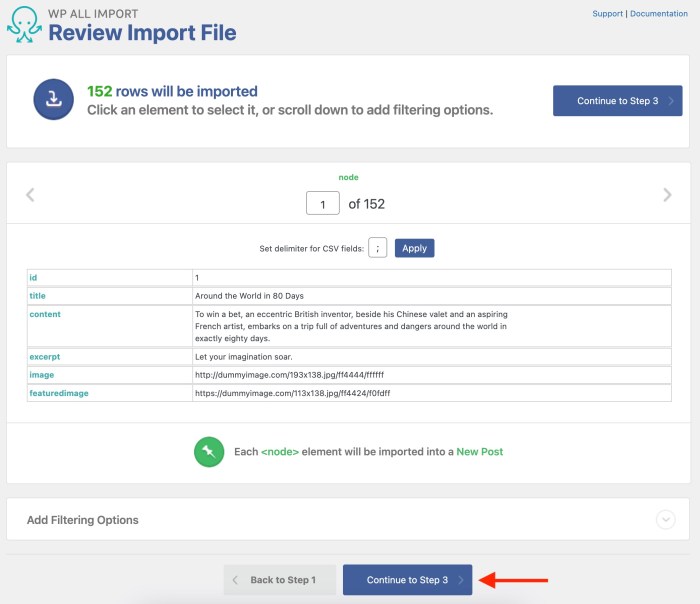Click the green pin icon
Screen dimensions: 700x604
(209, 452)
